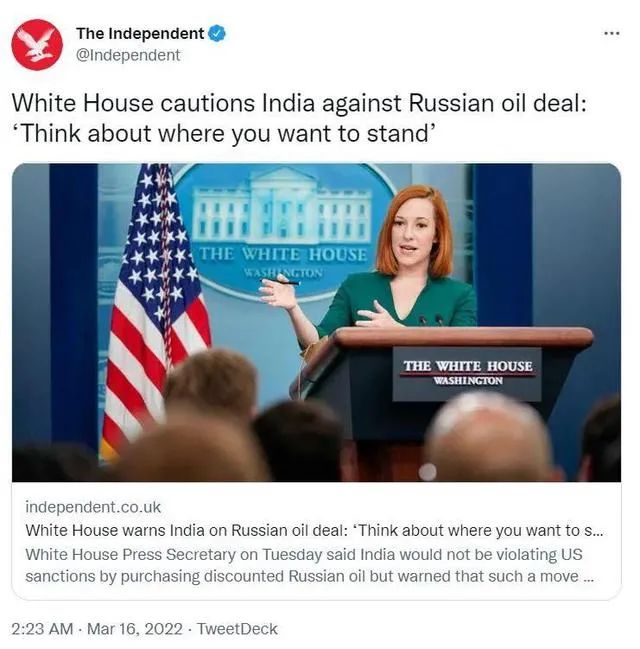
Task: Click the TweetDeck source label
Action: [237, 629]
